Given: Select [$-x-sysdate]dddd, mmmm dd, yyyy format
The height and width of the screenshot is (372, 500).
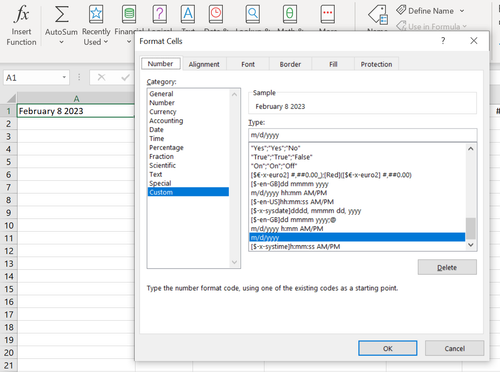Looking at the screenshot, I should (x=357, y=211).
